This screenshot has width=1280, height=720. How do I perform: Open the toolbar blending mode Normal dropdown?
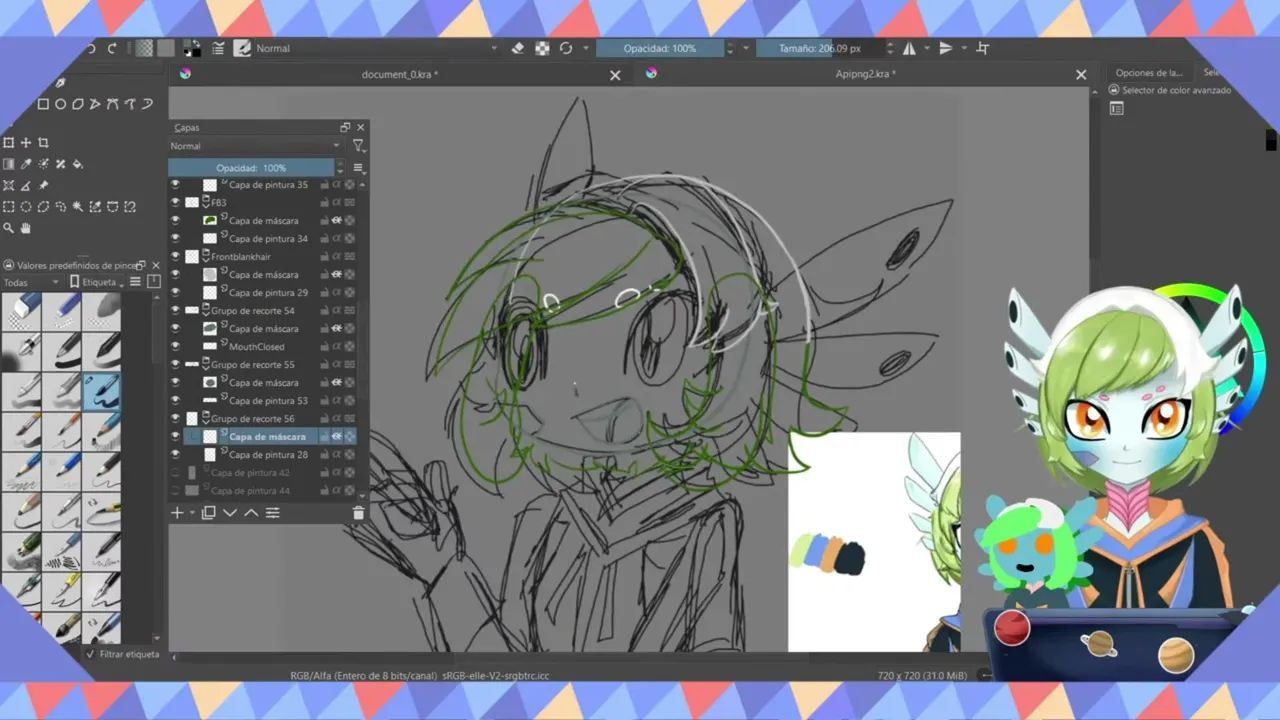(378, 48)
